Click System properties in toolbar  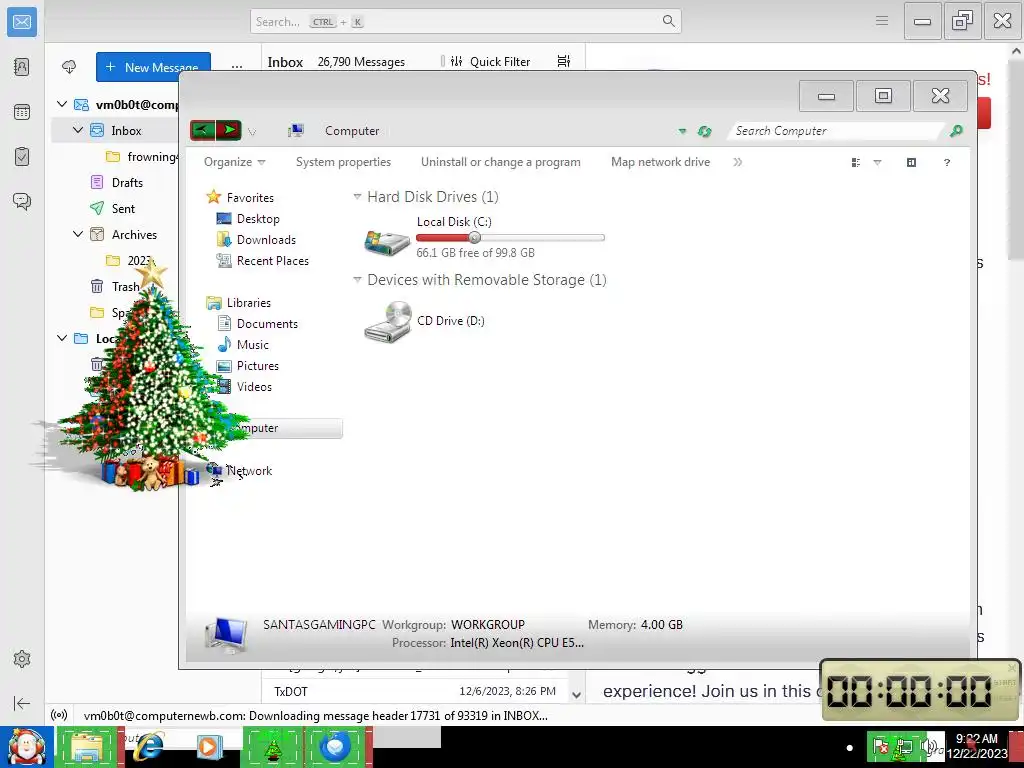[343, 162]
